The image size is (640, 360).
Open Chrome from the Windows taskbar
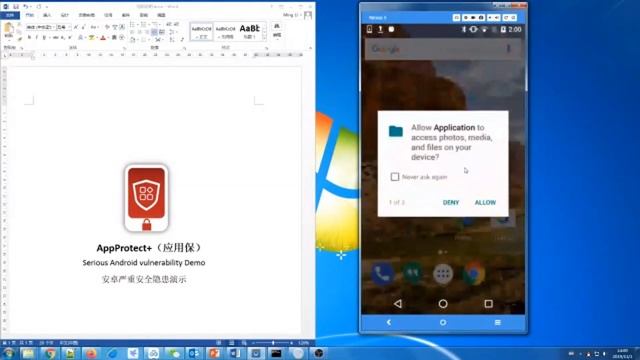coord(50,353)
